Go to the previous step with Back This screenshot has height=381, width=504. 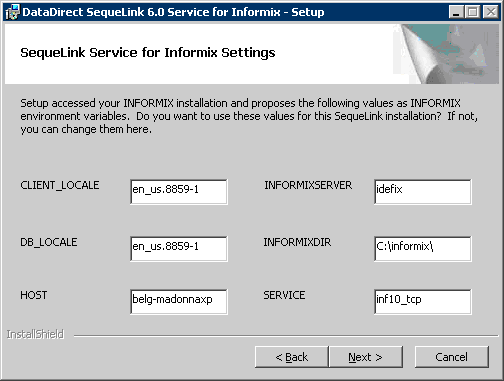coord(292,357)
